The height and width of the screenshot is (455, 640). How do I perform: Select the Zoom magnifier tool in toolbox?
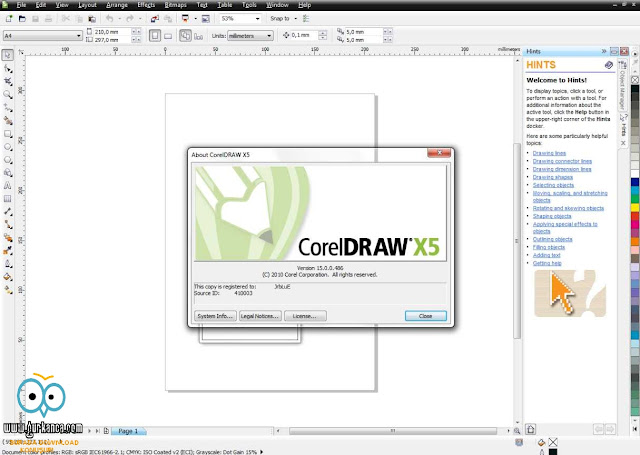(x=7, y=95)
